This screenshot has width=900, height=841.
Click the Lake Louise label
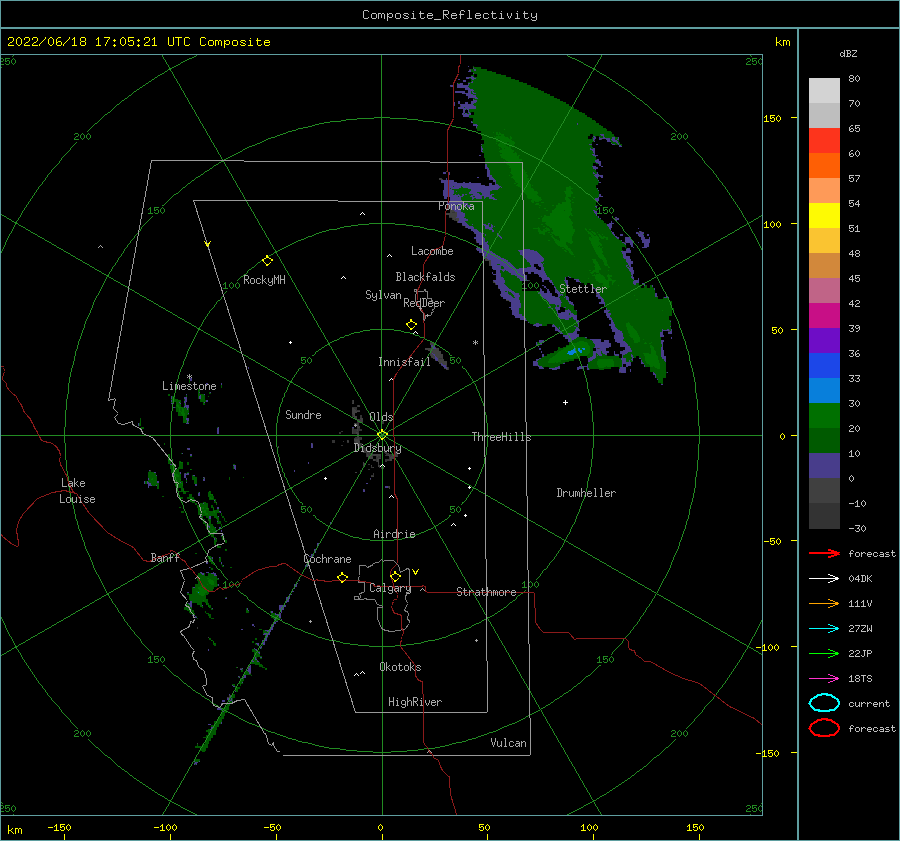77,491
